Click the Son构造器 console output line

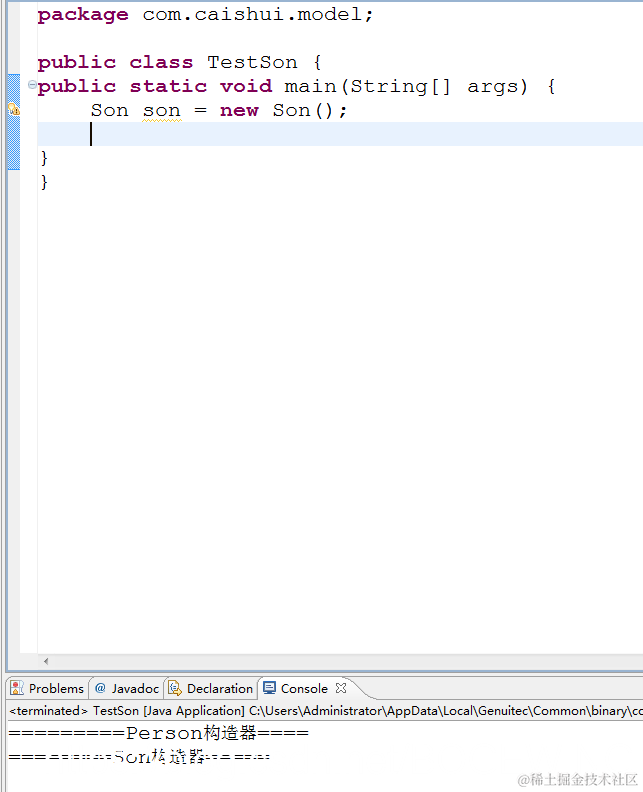coord(139,757)
